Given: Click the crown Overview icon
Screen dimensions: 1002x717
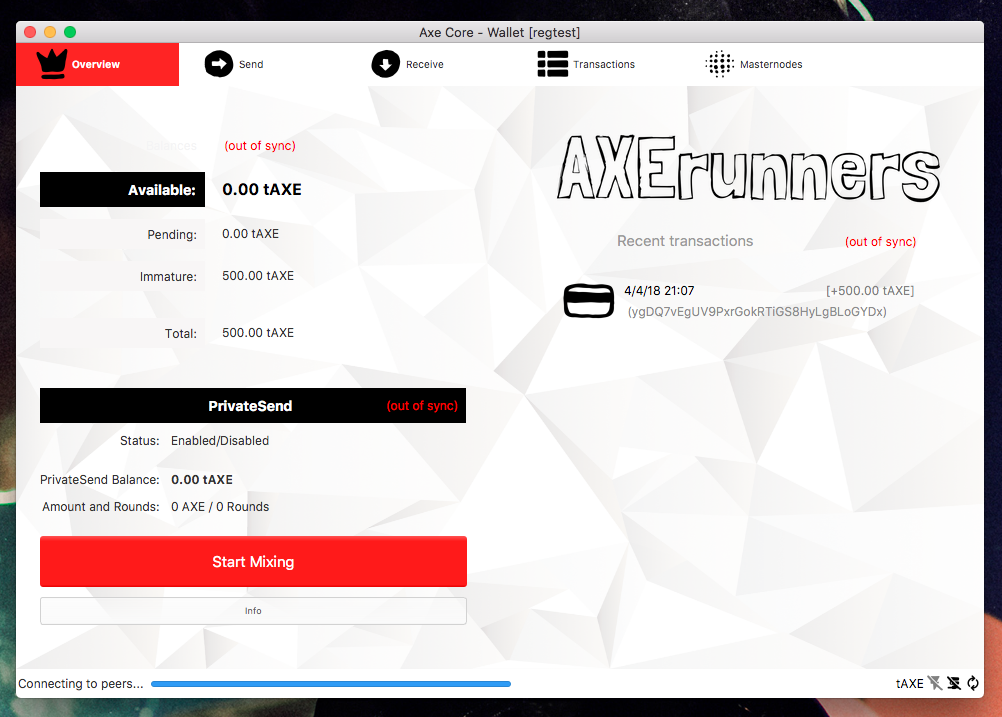Looking at the screenshot, I should click(x=52, y=64).
